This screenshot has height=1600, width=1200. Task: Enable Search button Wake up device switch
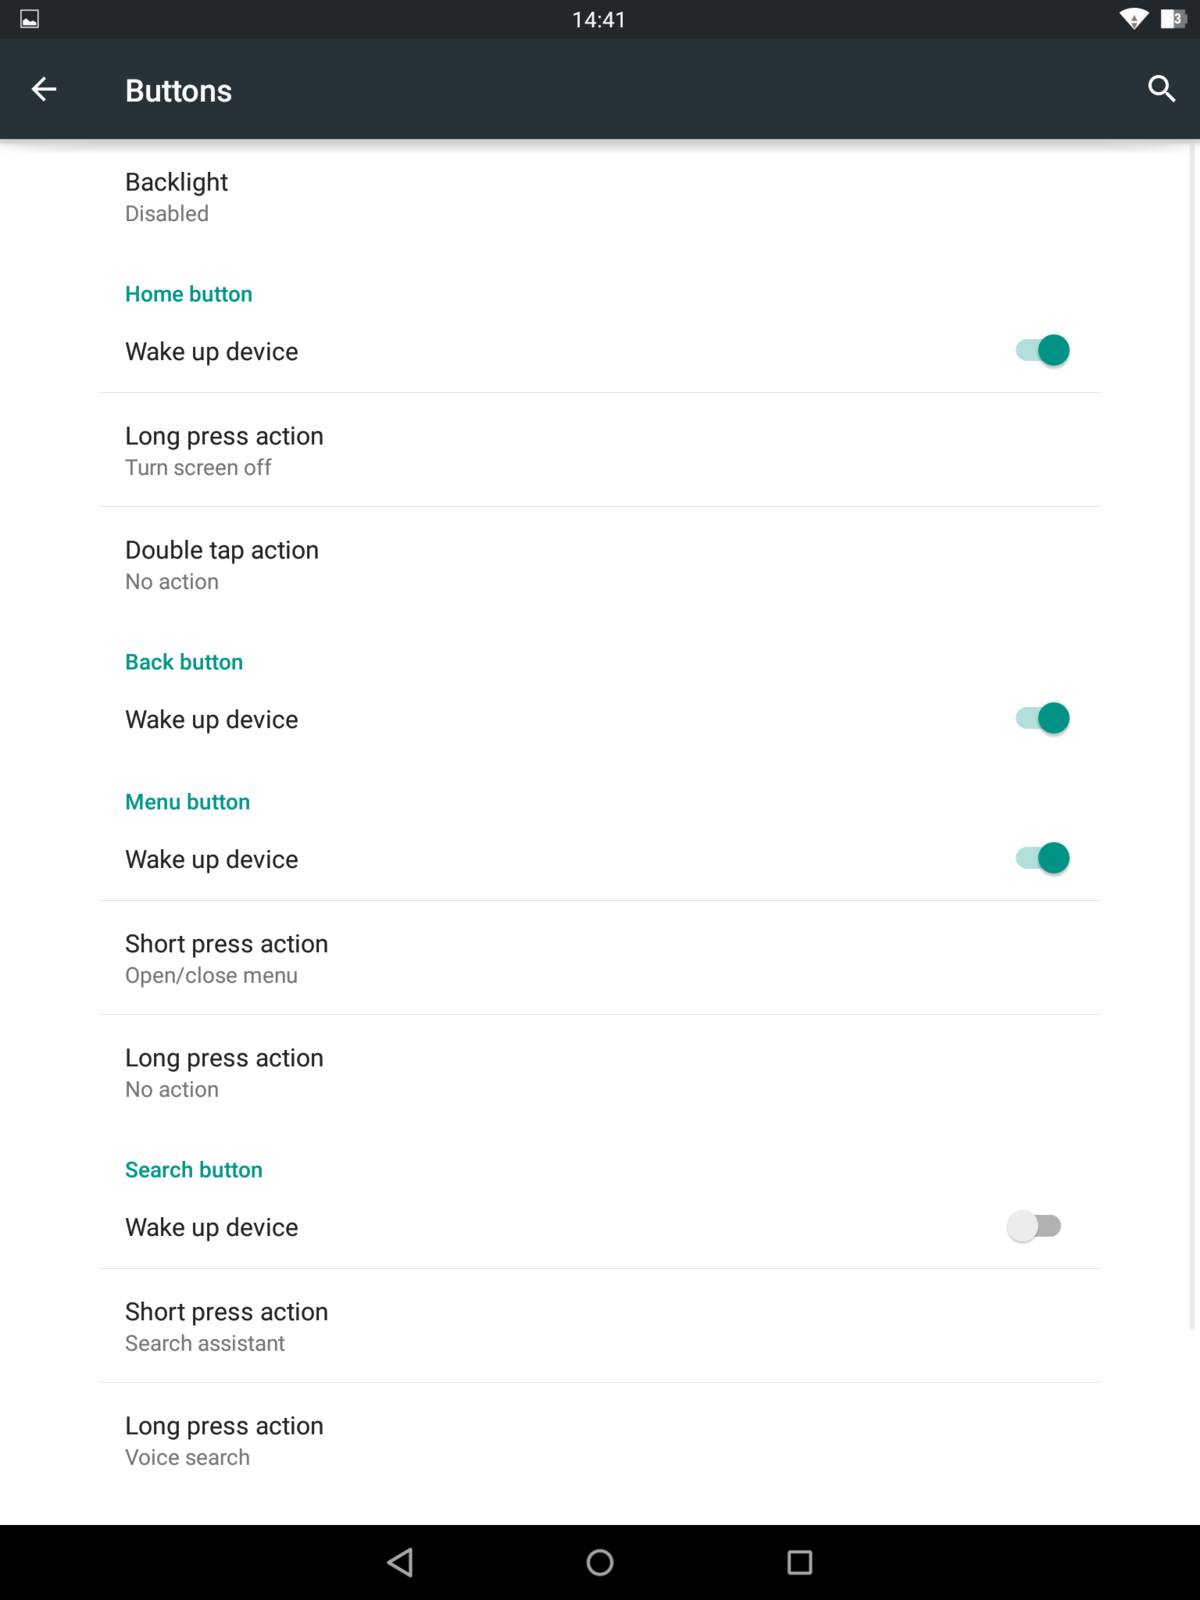(1034, 1227)
